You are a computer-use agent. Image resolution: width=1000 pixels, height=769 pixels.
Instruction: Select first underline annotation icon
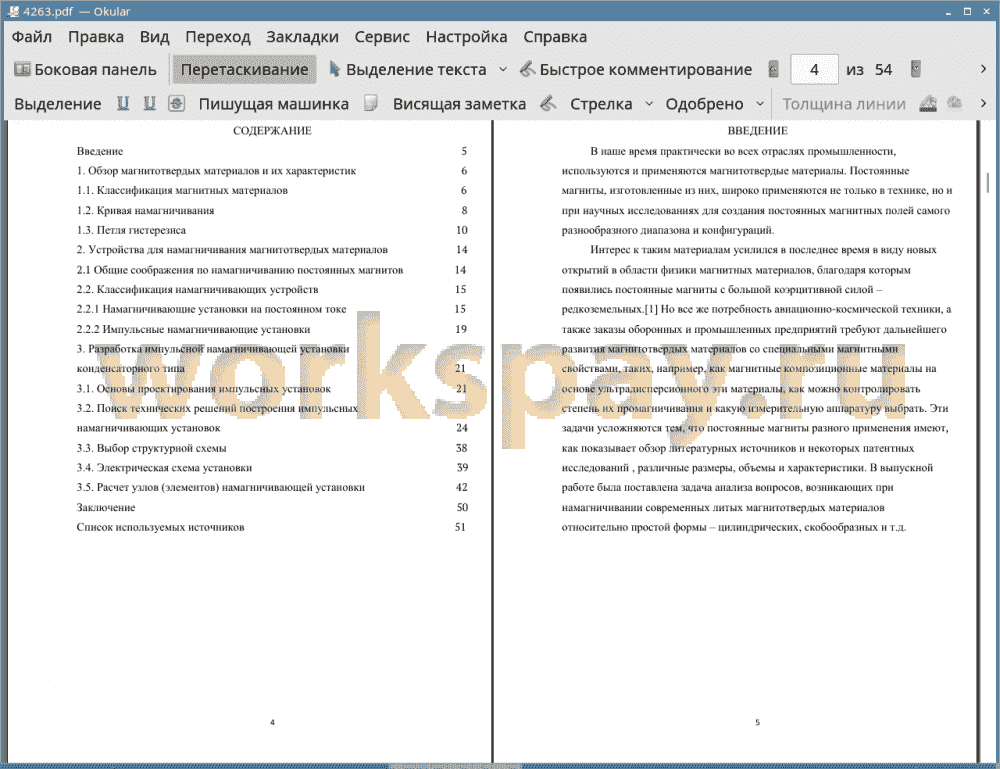pos(123,103)
